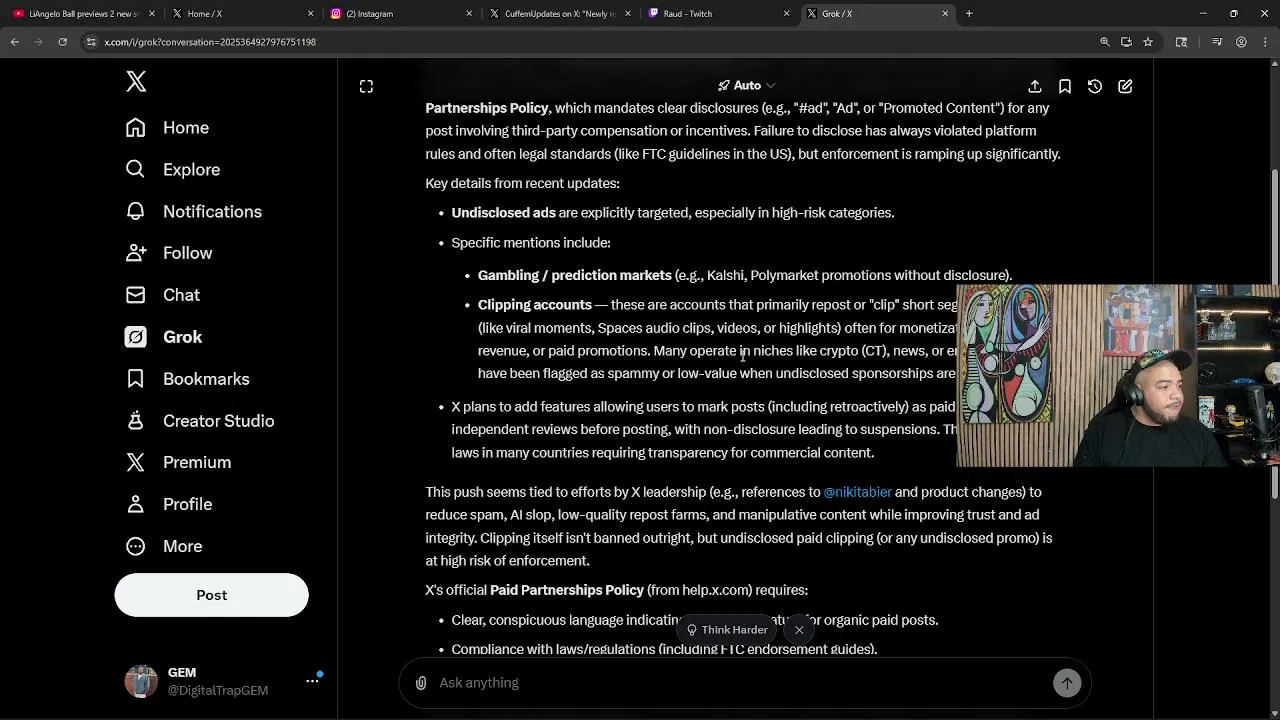Open Explore from the sidebar

(x=172, y=170)
